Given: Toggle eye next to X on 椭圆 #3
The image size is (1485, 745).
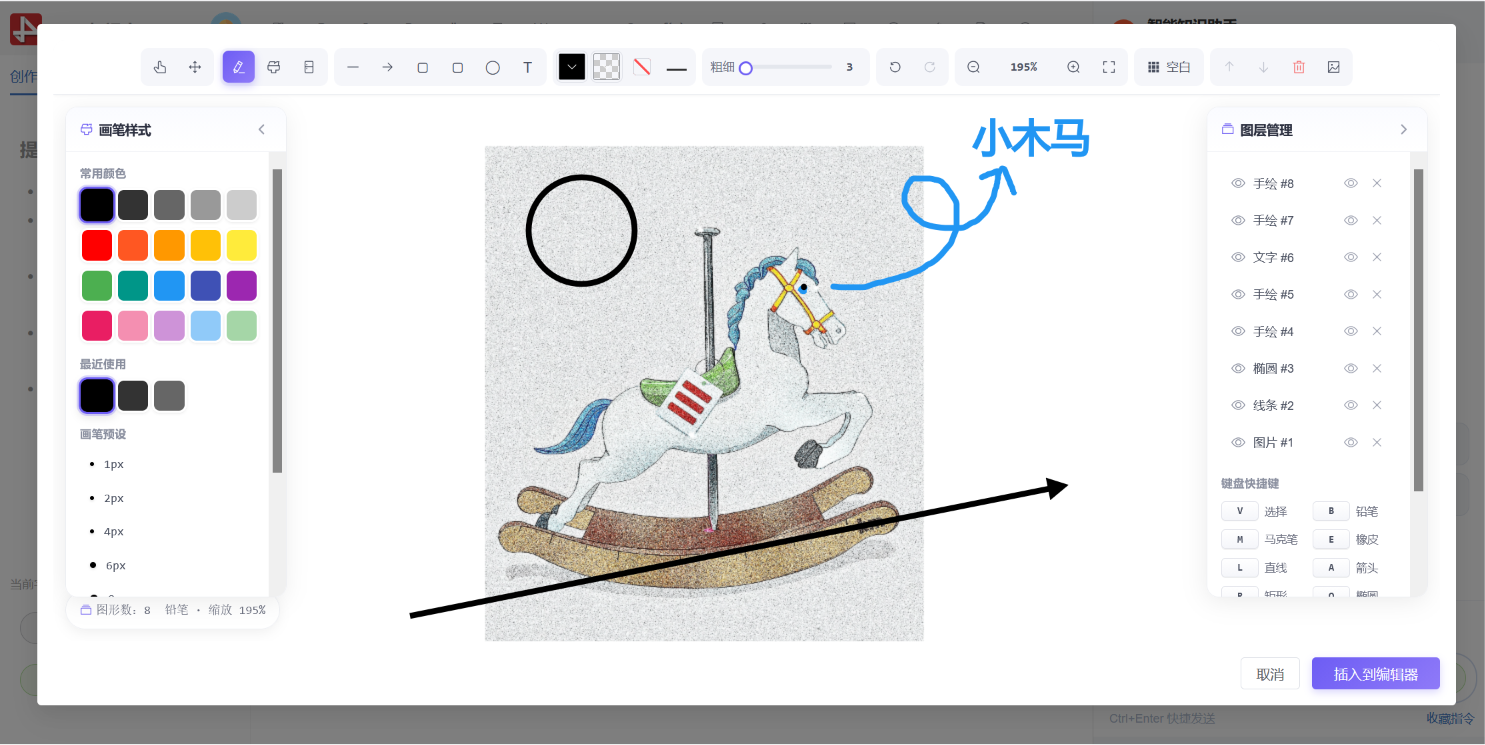Looking at the screenshot, I should 1351,368.
